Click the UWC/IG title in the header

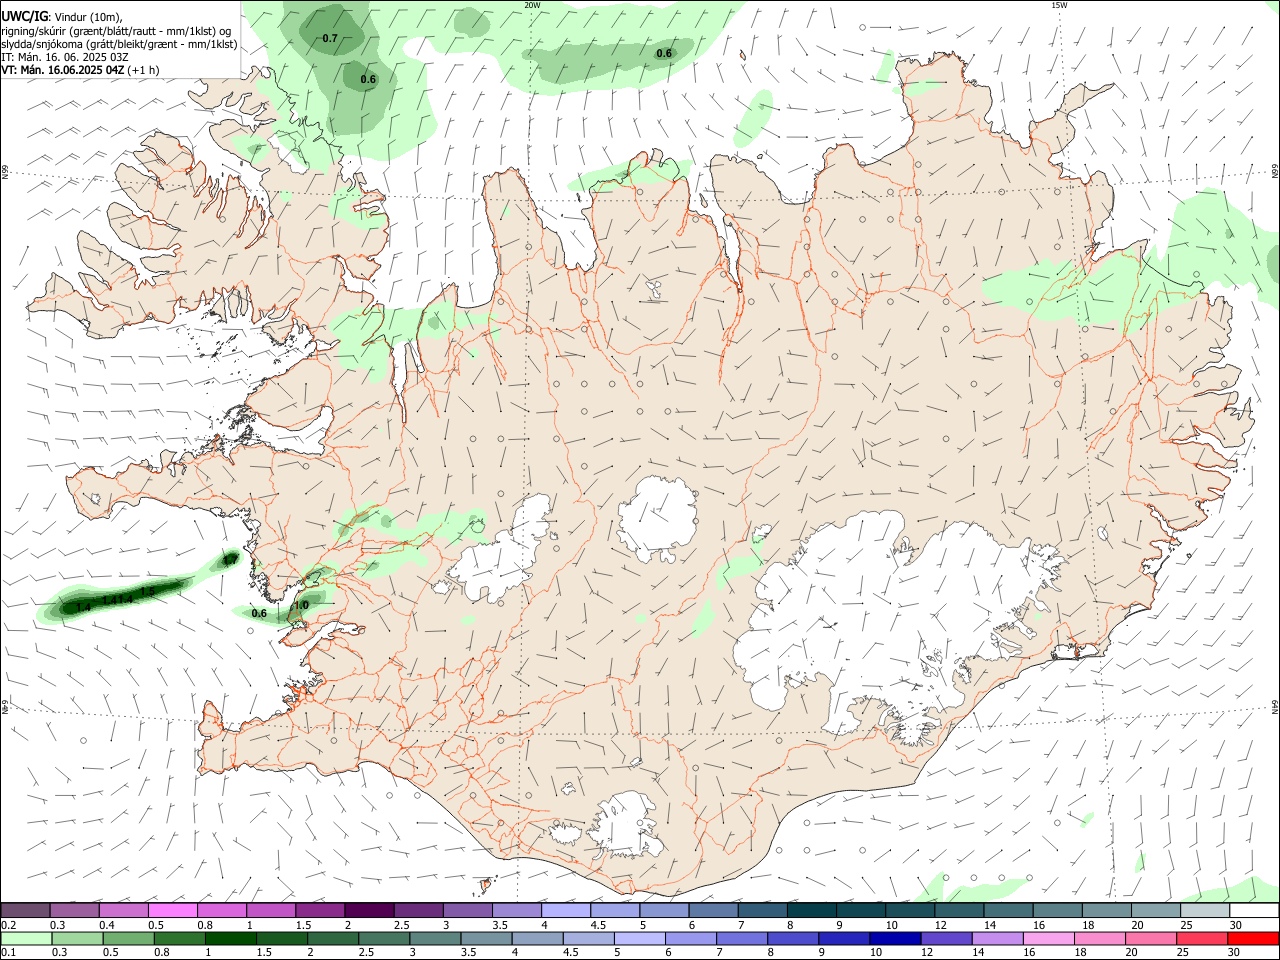pos(24,16)
